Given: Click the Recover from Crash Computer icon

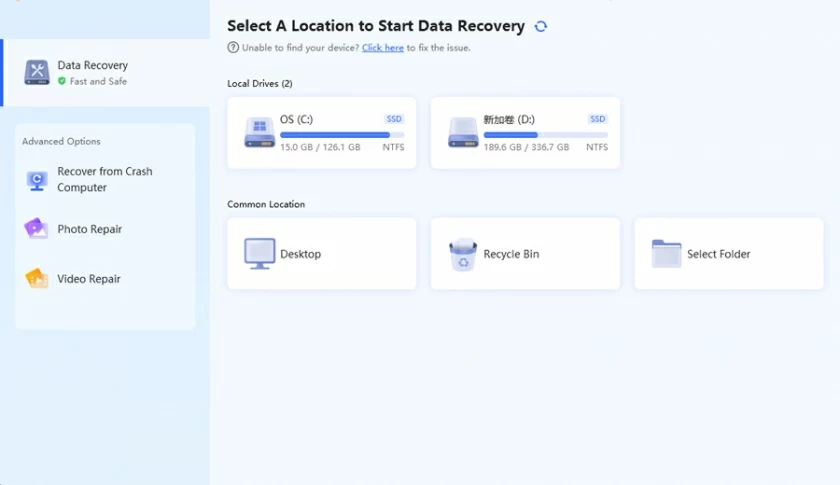Looking at the screenshot, I should coord(36,181).
